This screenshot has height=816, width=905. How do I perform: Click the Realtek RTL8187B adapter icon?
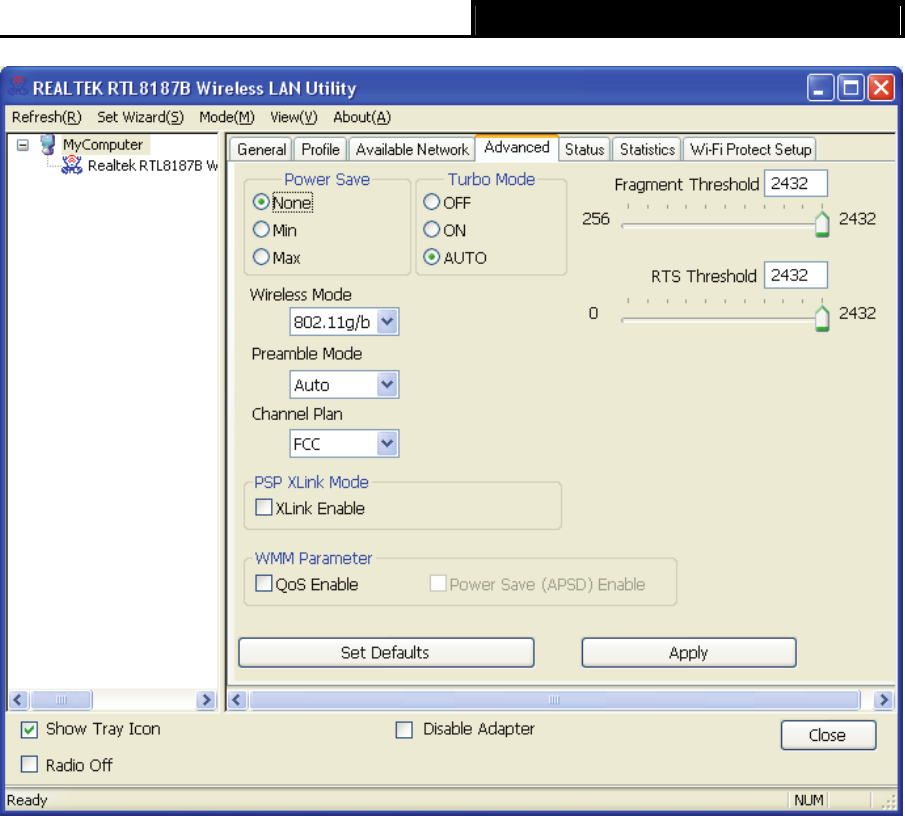[72, 166]
